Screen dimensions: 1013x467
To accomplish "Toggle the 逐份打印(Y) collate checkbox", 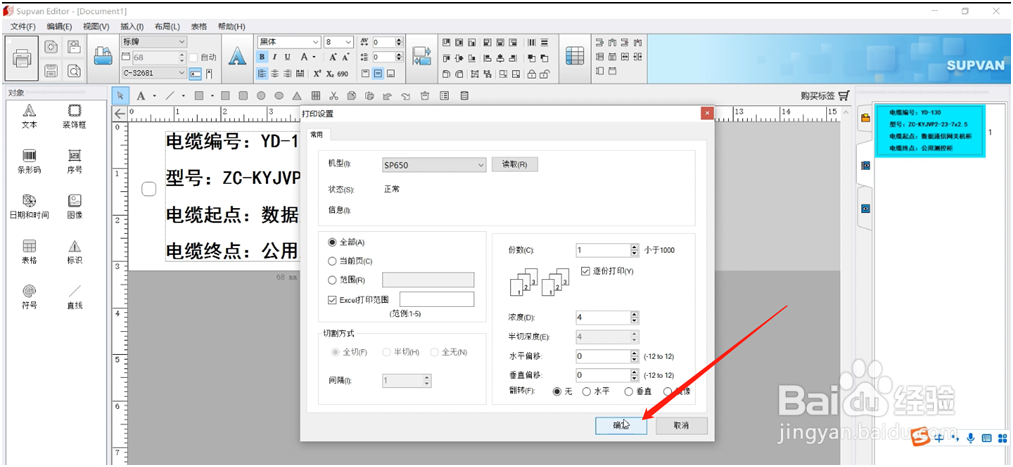I will coord(586,271).
